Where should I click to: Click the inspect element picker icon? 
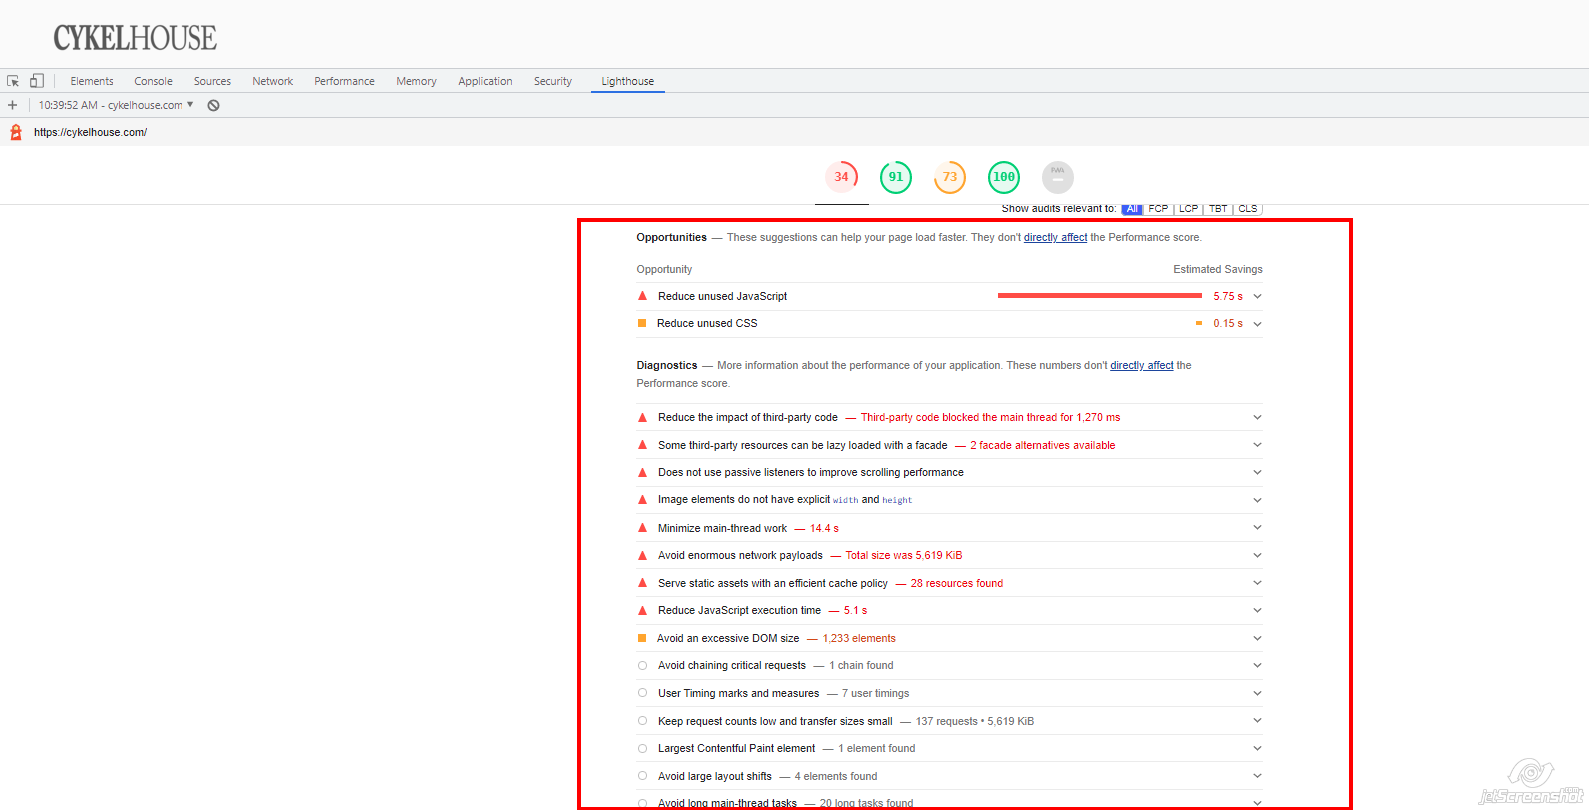13,81
